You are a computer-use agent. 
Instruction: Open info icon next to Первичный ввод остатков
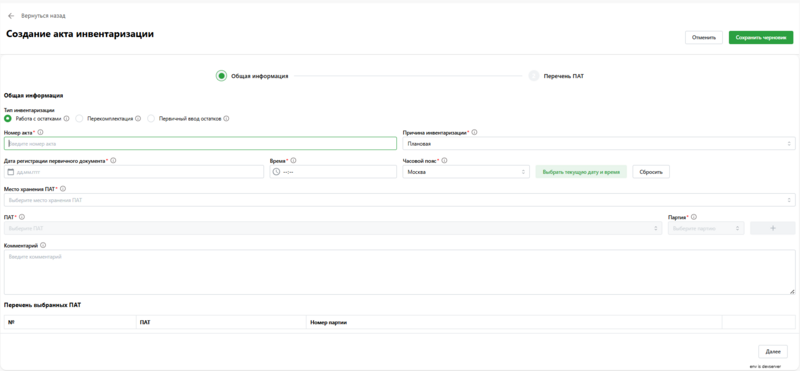(226, 118)
